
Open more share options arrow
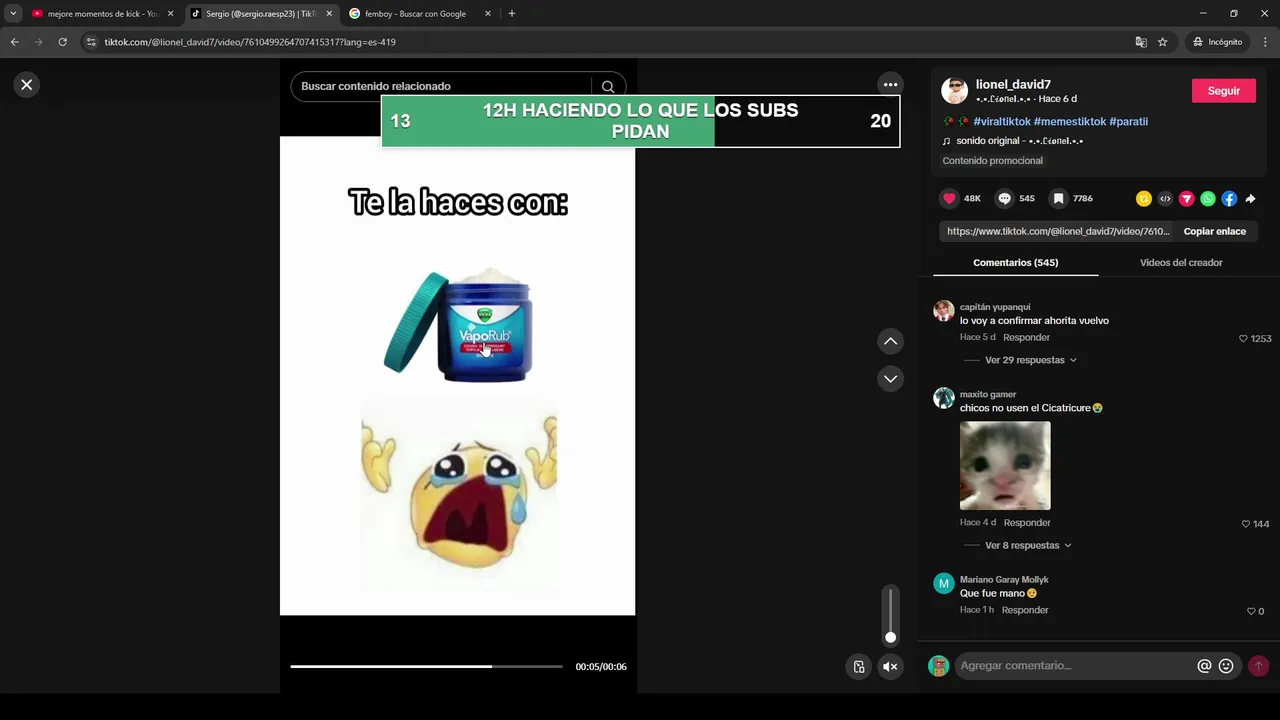[1250, 199]
